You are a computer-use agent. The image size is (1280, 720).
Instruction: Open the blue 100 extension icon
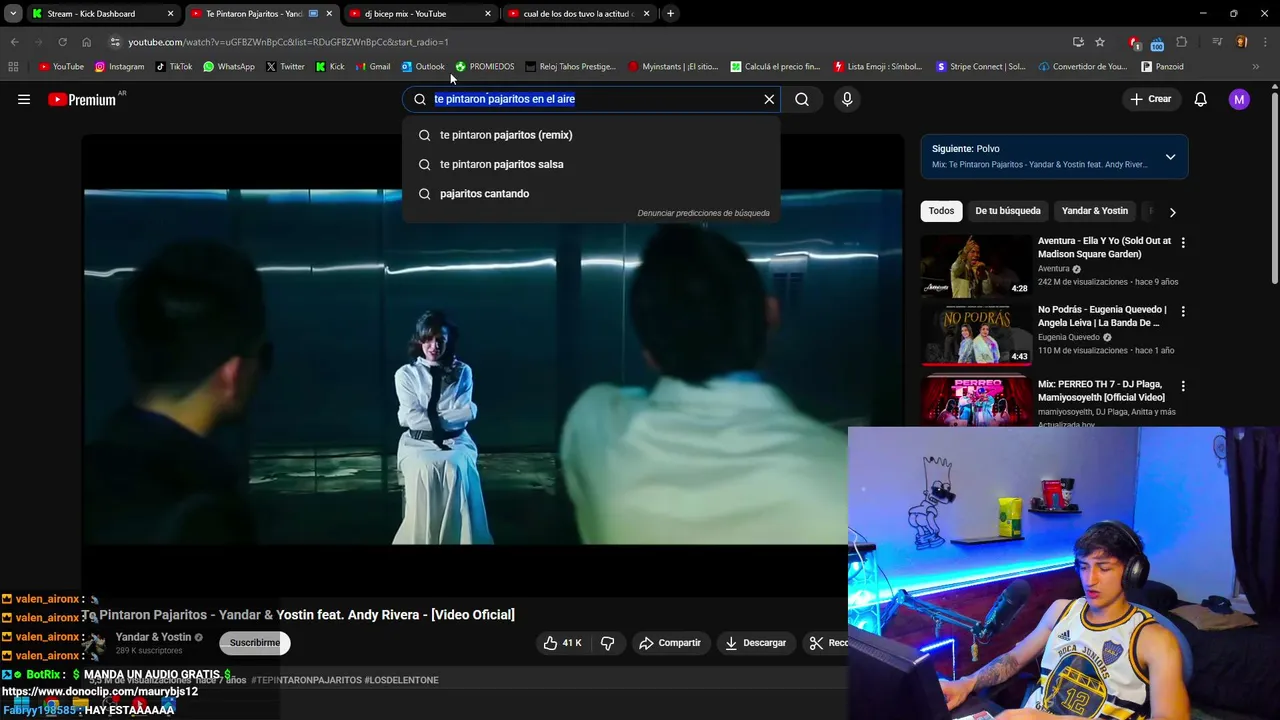point(1157,43)
